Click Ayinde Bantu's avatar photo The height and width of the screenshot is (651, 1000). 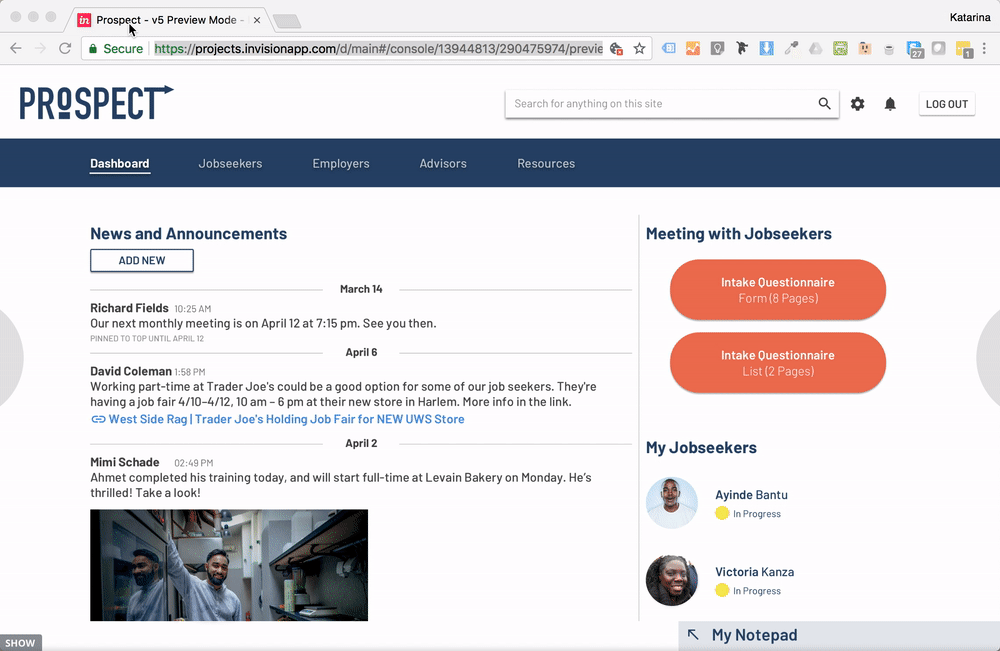pyautogui.click(x=672, y=503)
